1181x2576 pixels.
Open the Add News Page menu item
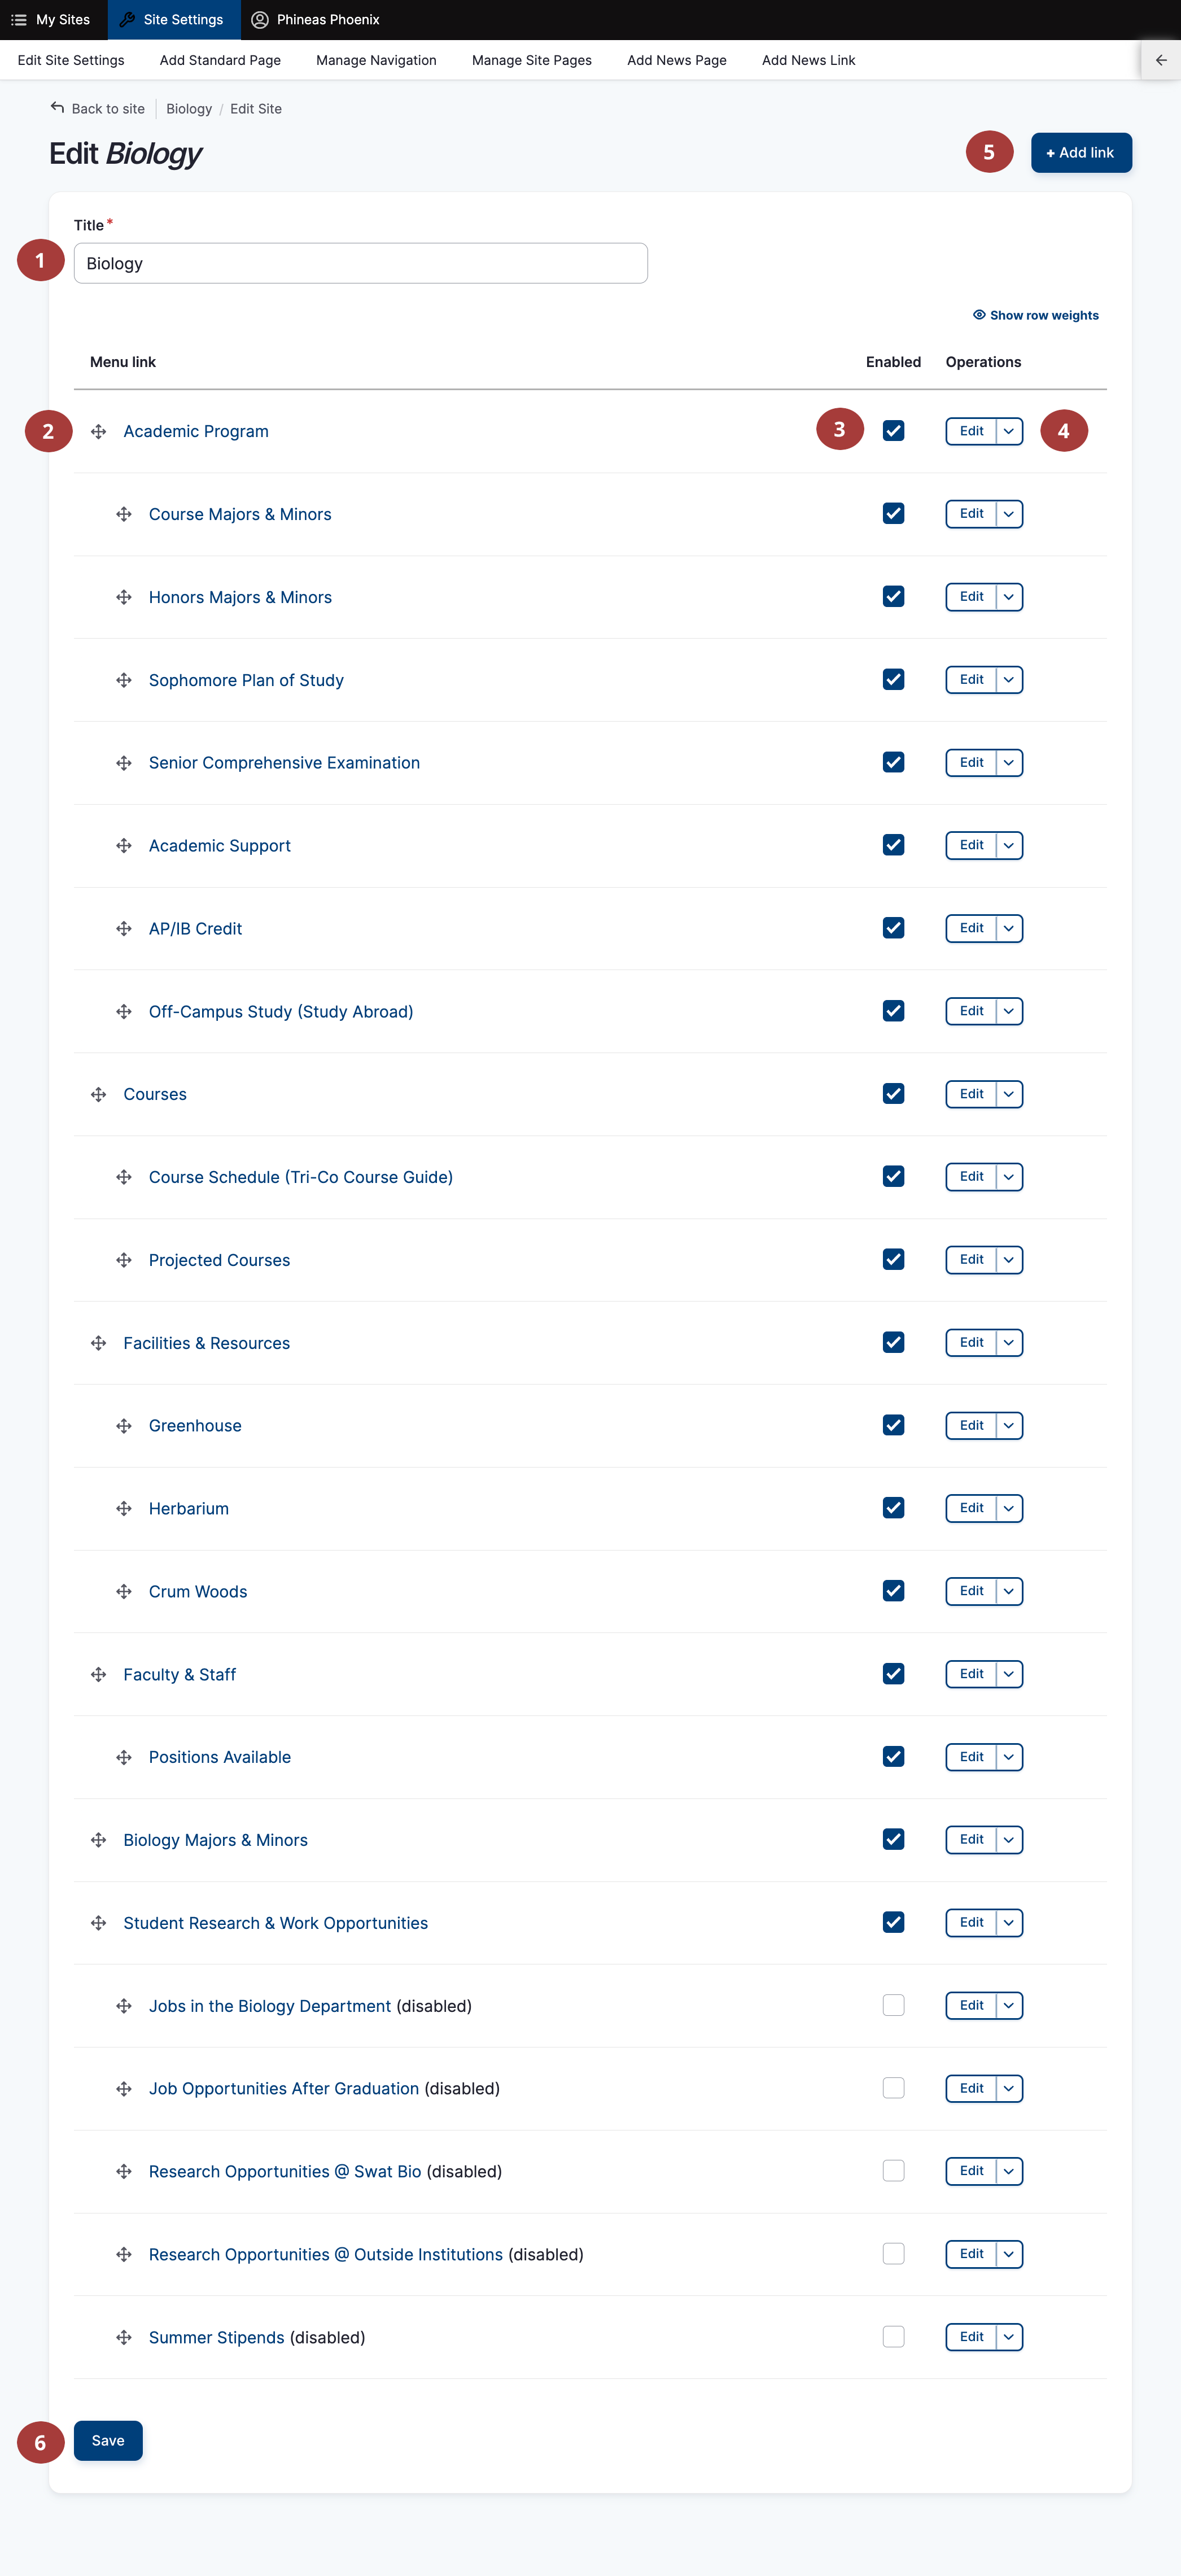click(x=676, y=60)
